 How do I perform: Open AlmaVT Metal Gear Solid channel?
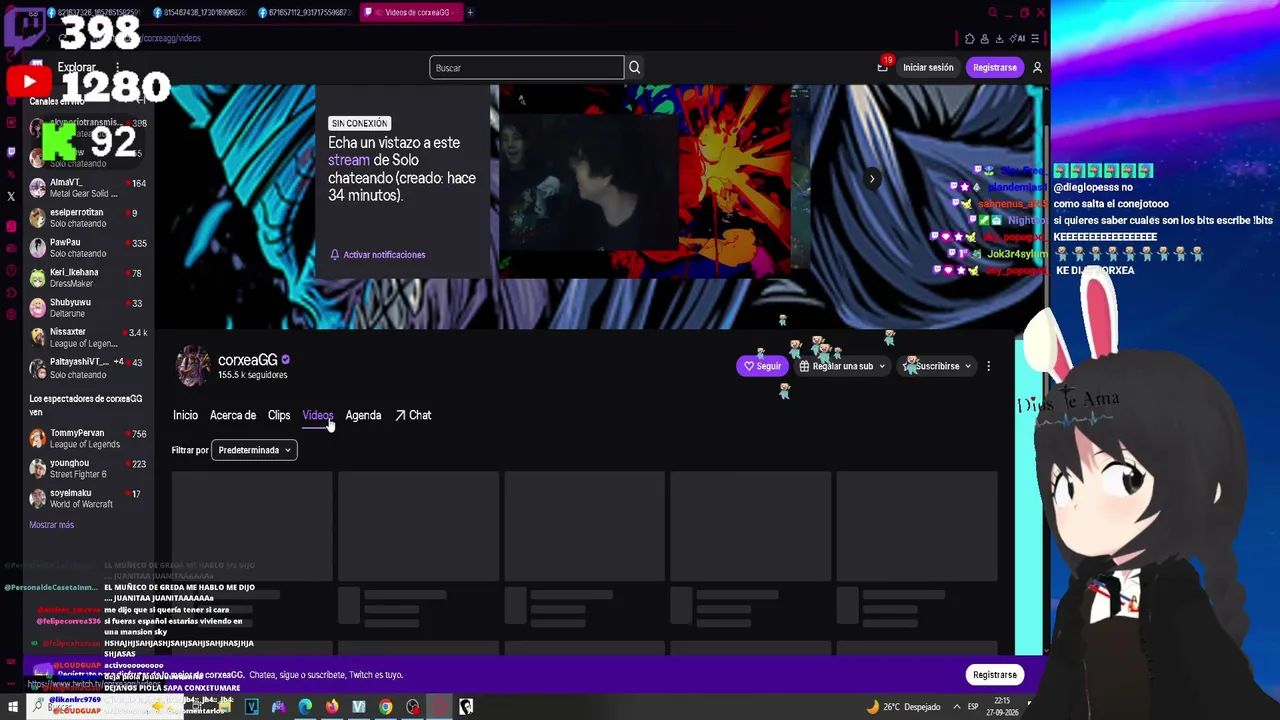88,188
